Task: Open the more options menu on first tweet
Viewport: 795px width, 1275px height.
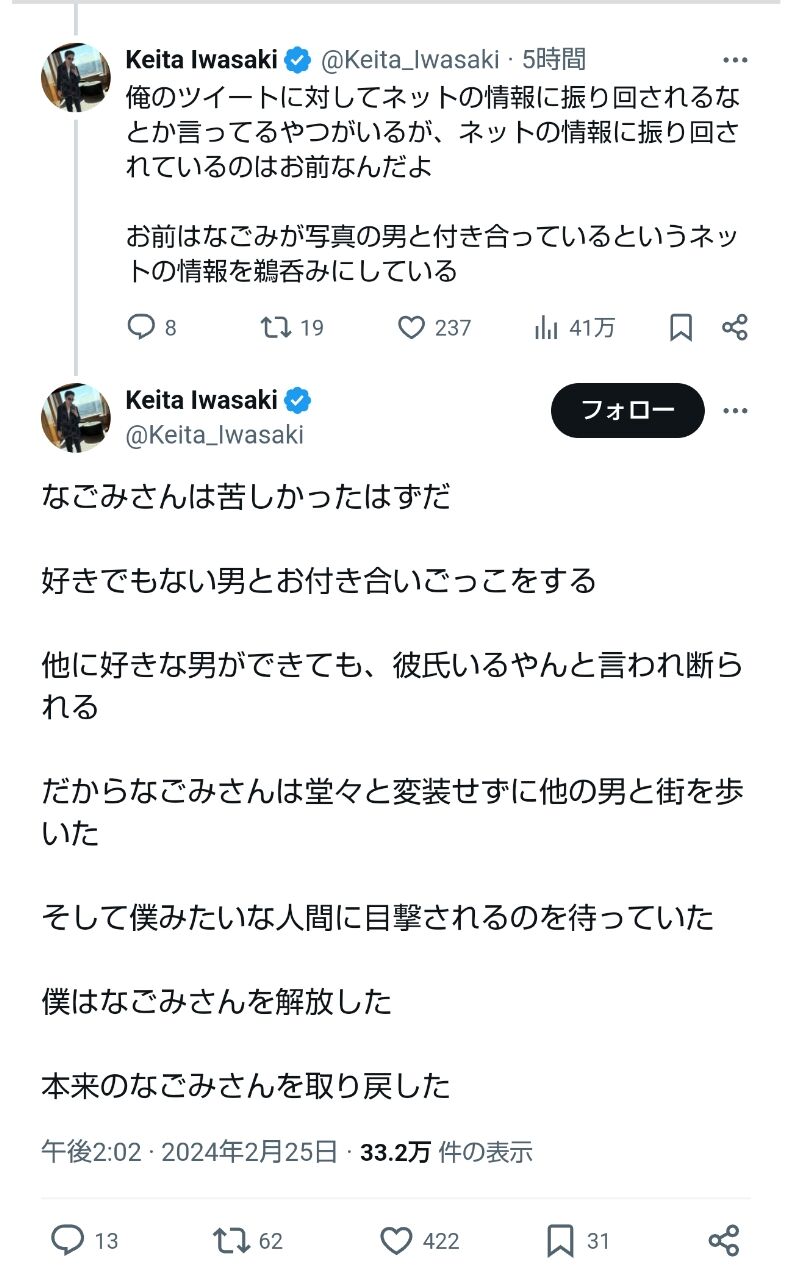Action: 735,61
